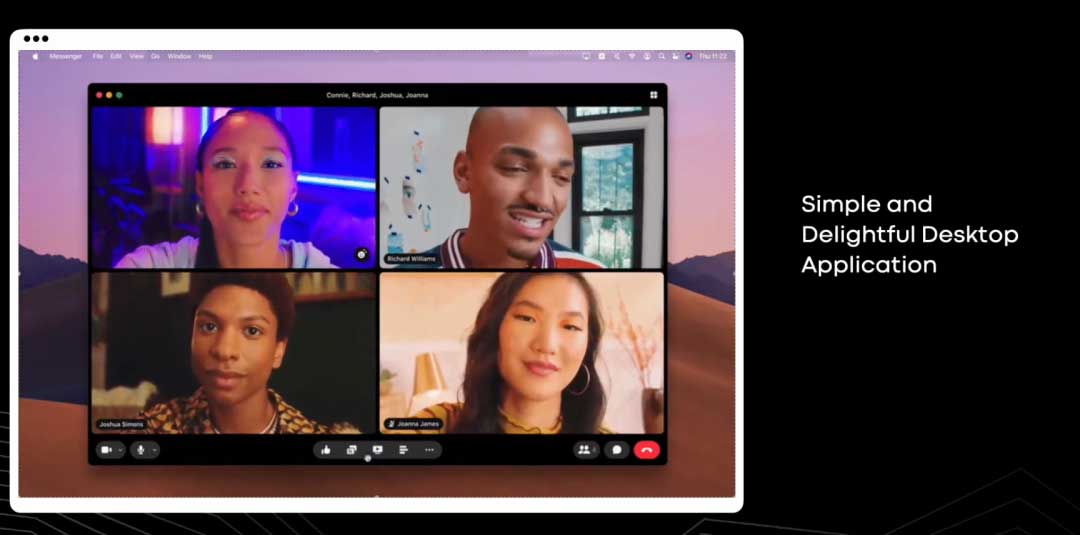Select Richard Williams' video tile
The height and width of the screenshot is (535, 1080).
coord(521,187)
